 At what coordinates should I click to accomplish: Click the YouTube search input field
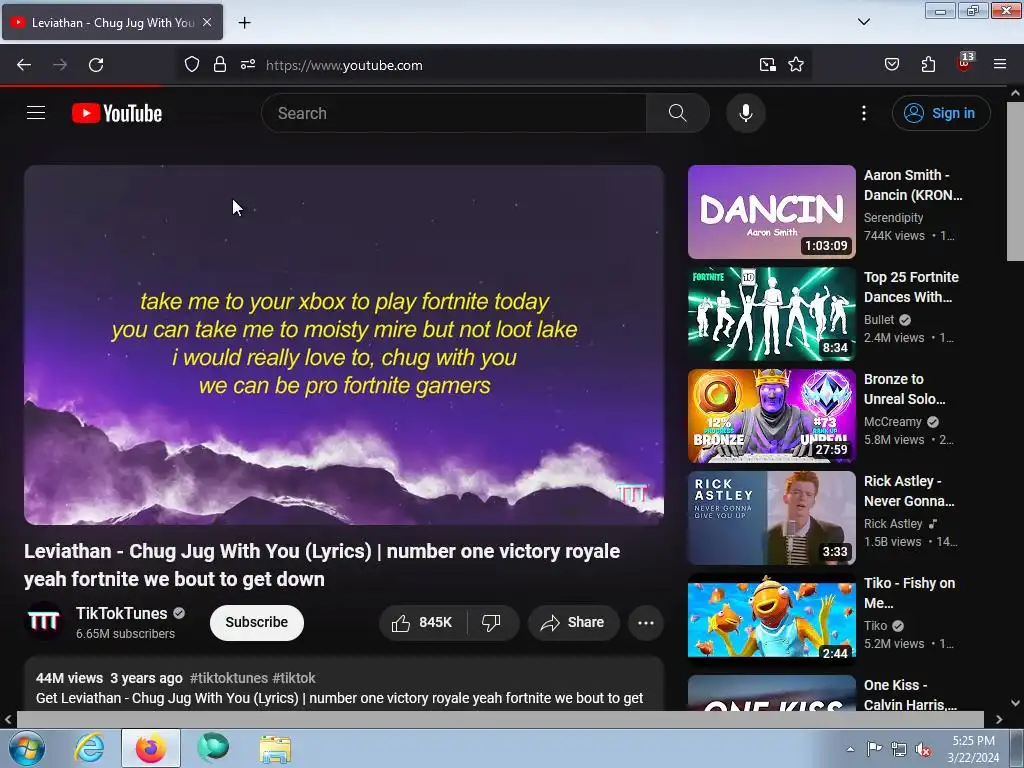pyautogui.click(x=454, y=113)
